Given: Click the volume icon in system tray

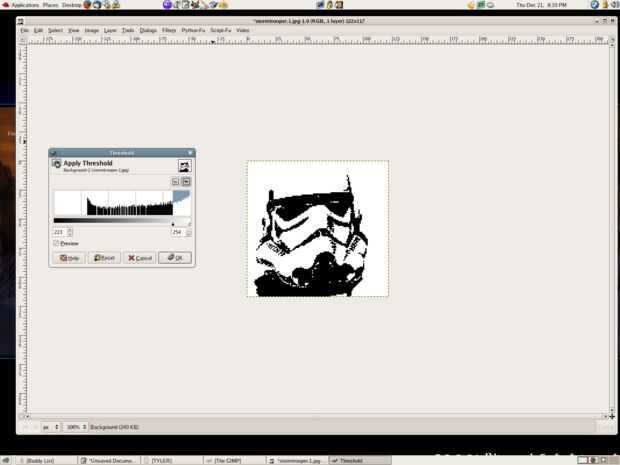Looking at the screenshot, I should (616, 5).
